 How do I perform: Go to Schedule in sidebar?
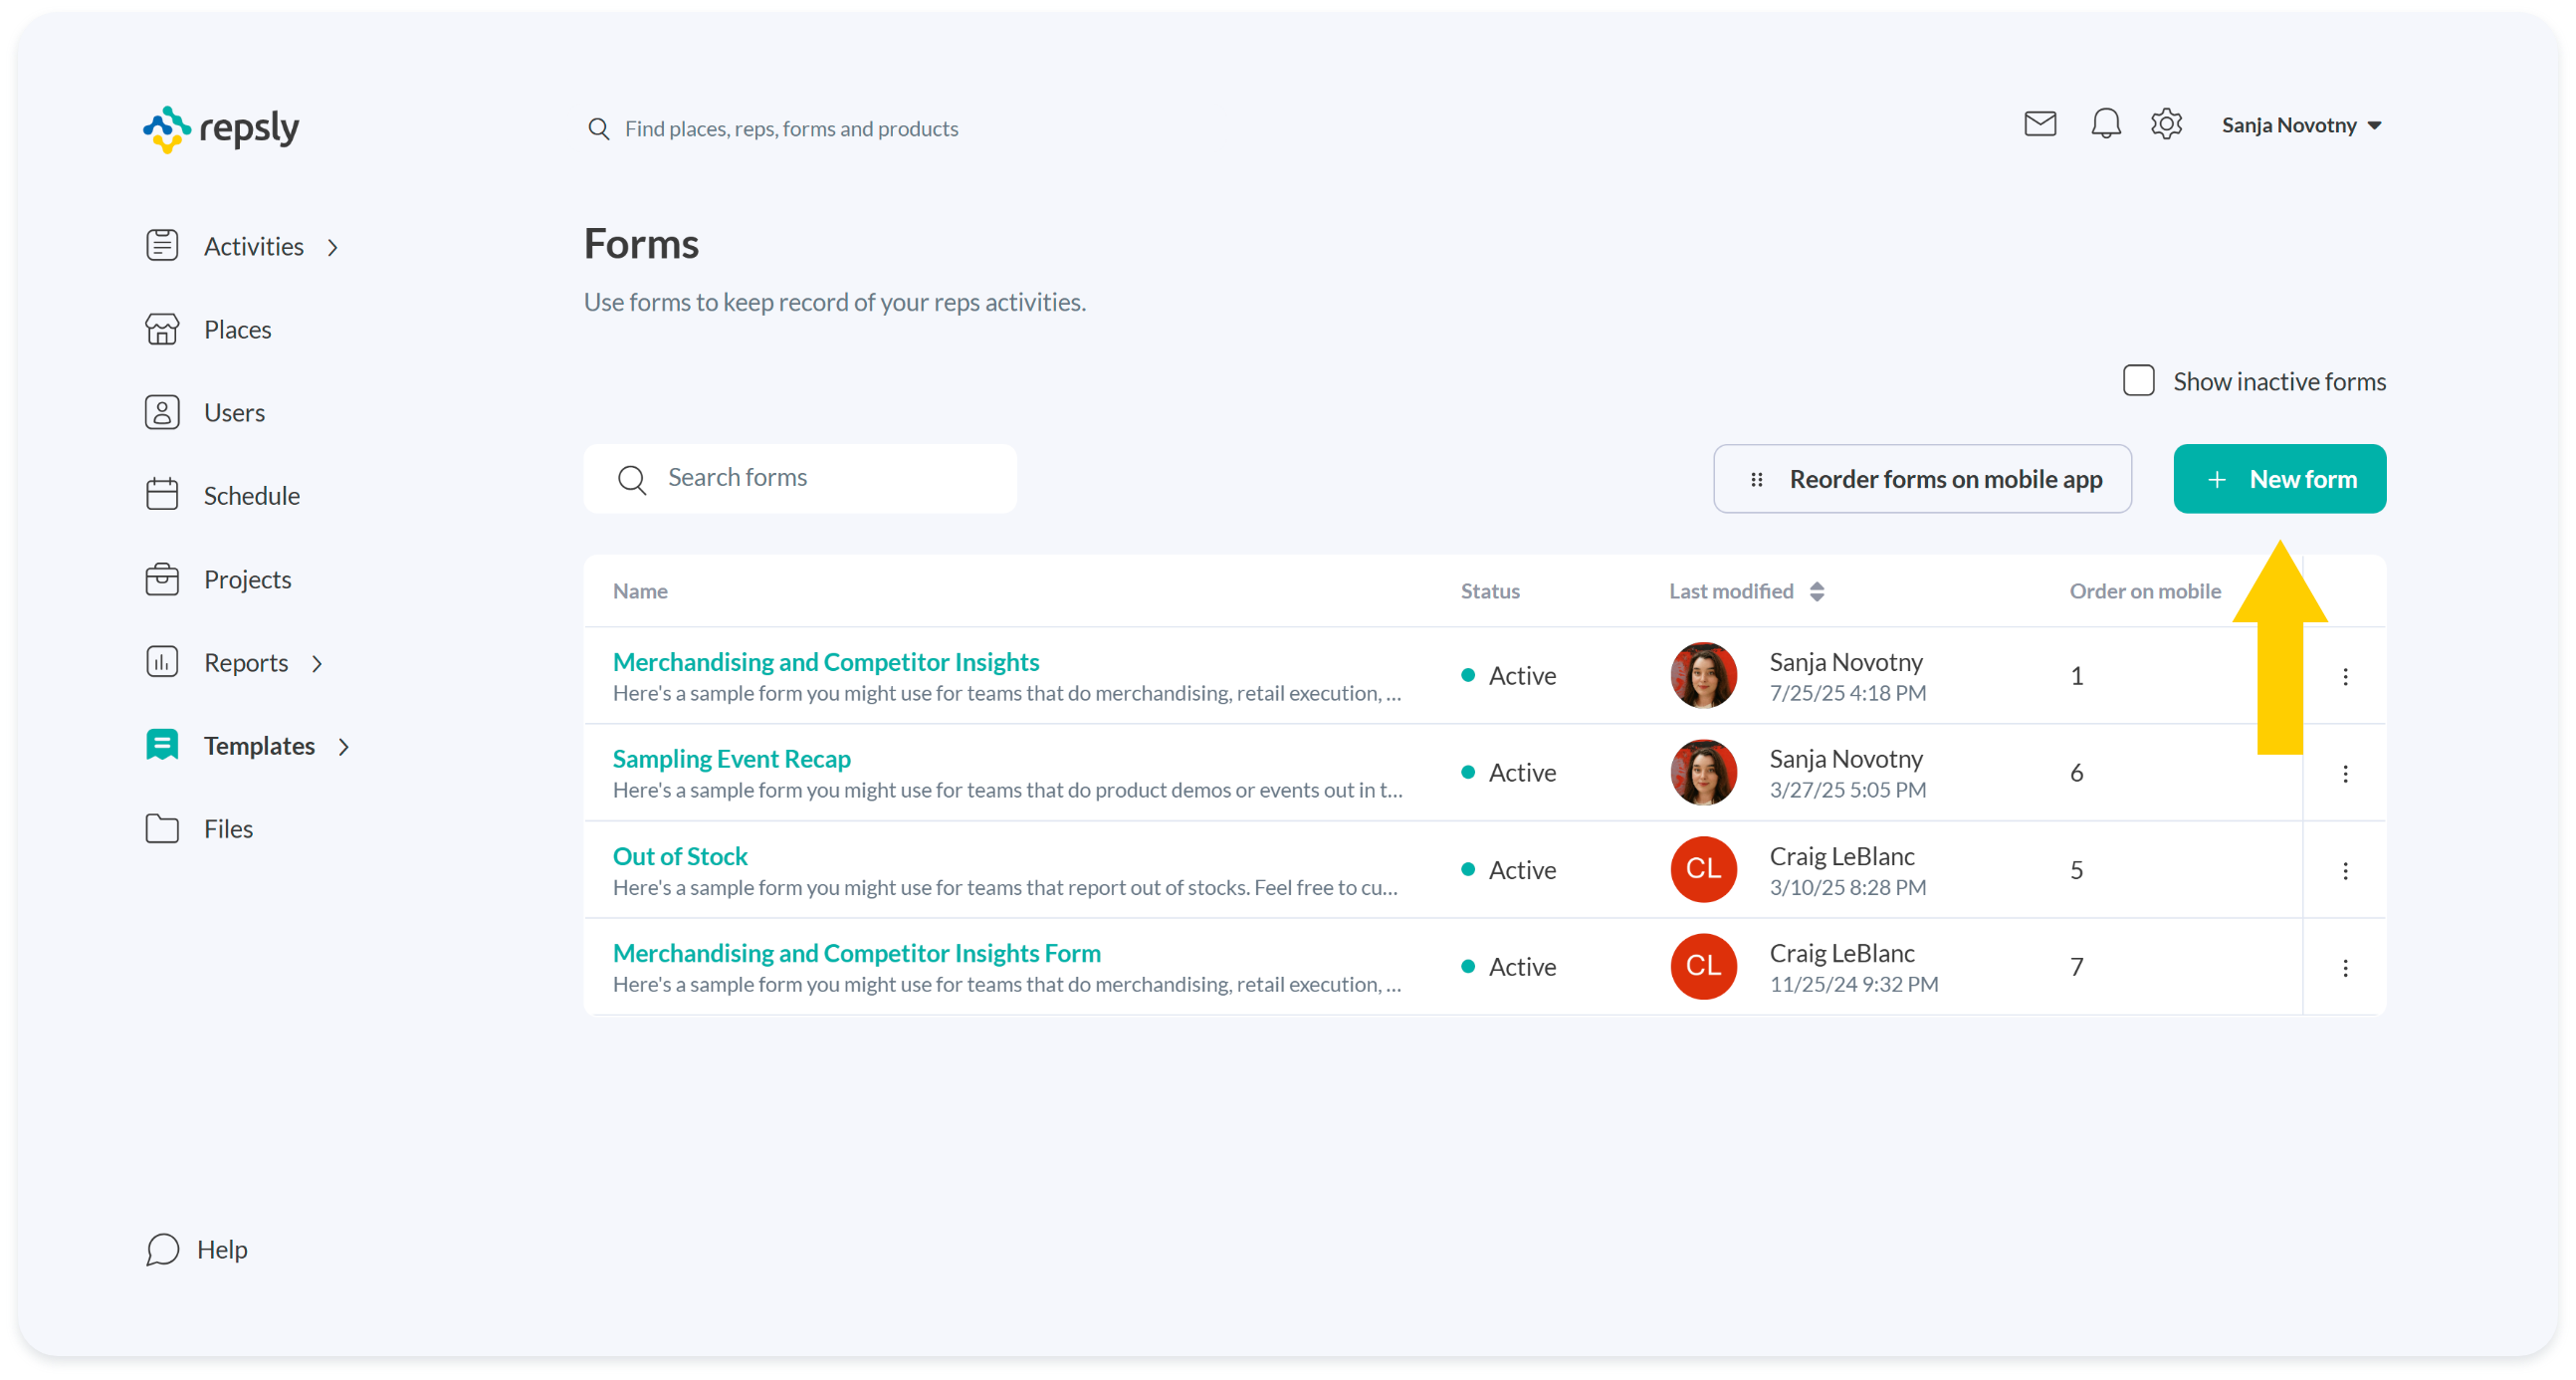250,496
